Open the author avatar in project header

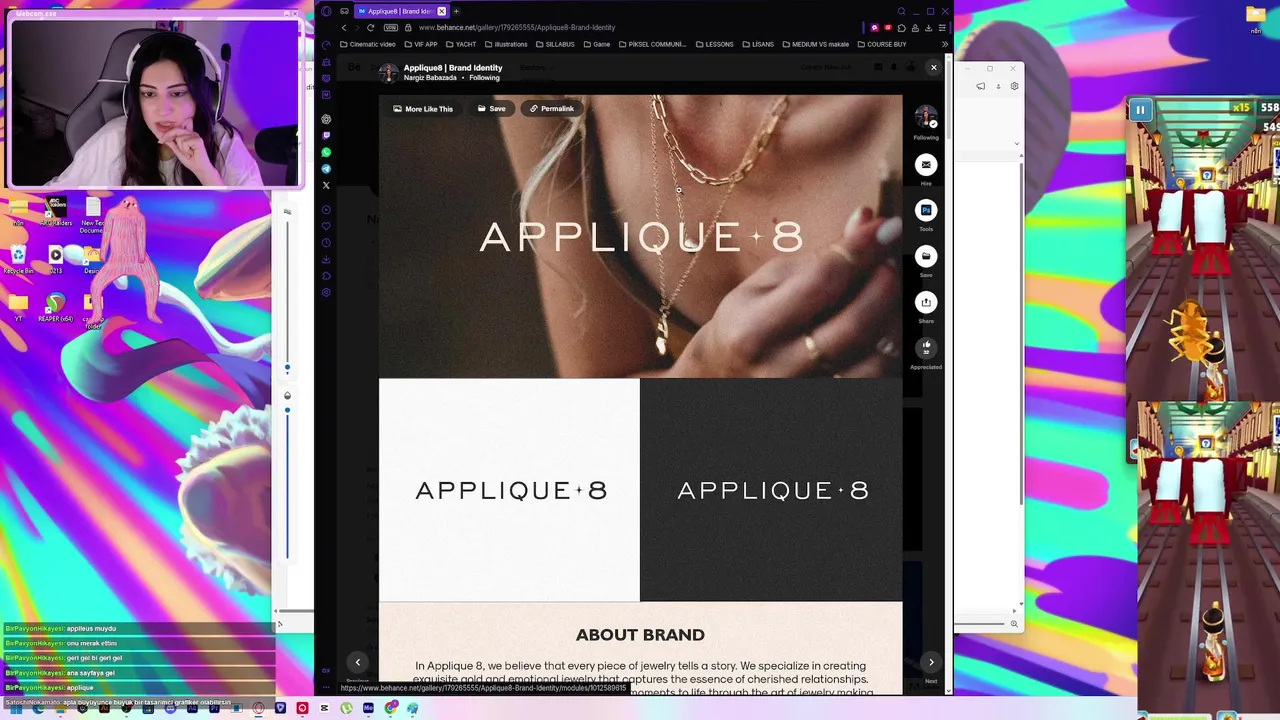coord(388,72)
